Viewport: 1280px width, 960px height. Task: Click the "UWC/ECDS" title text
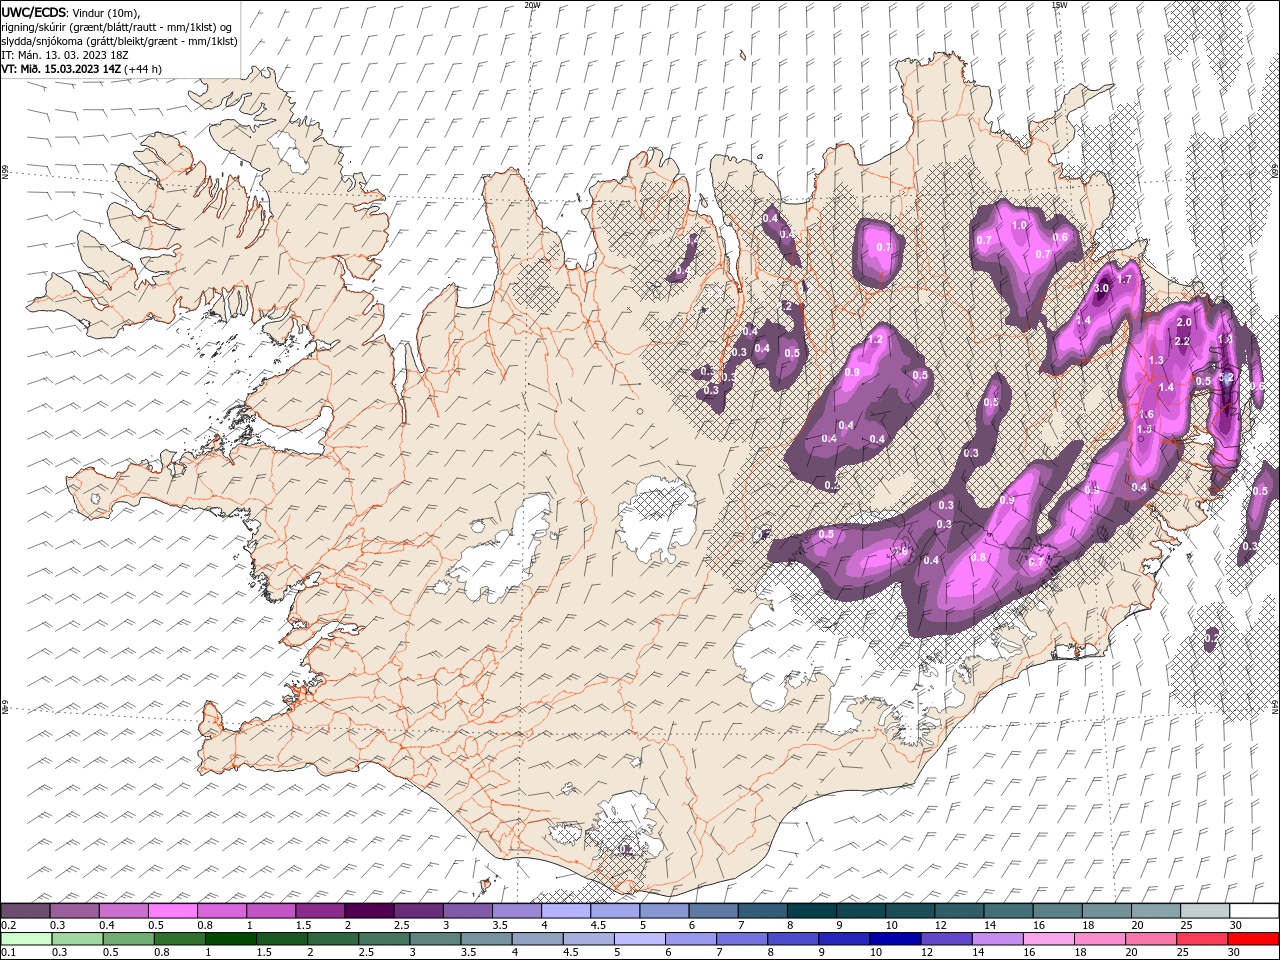[34, 12]
